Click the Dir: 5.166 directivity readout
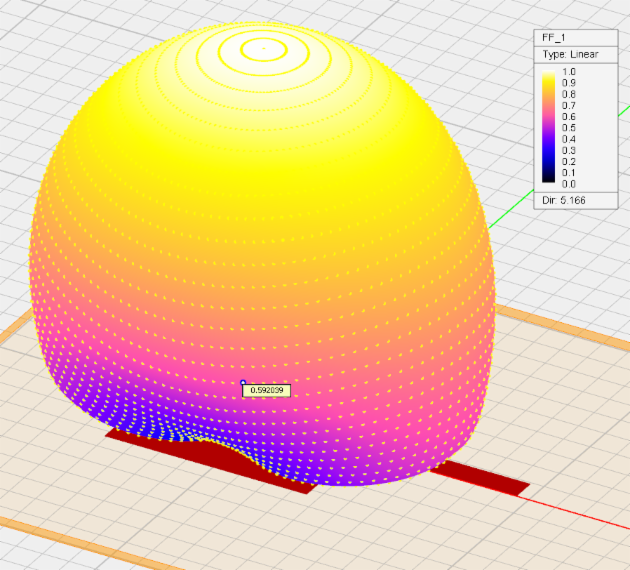Viewport: 630px width, 570px height. 563,201
